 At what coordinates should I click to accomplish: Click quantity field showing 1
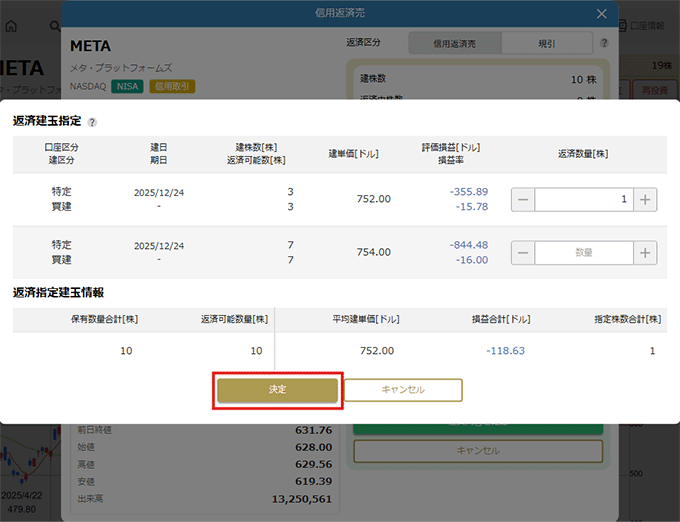584,199
